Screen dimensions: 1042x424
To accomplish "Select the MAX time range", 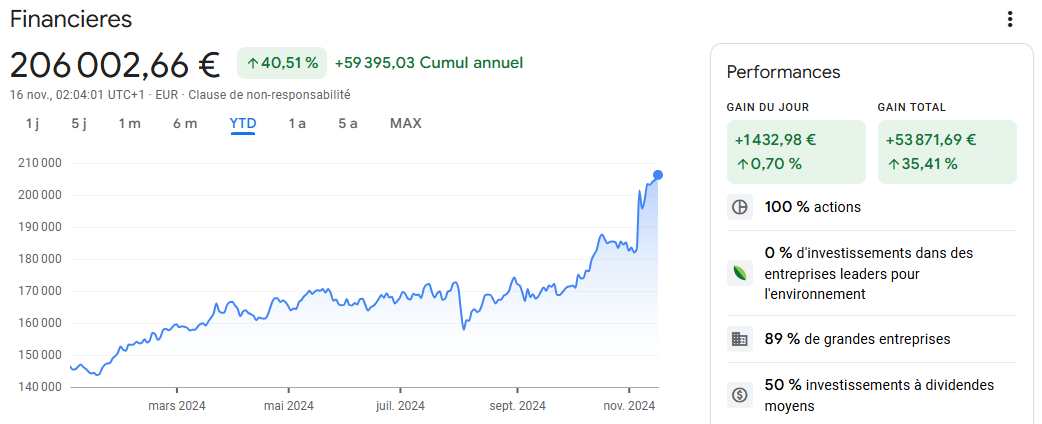I will point(405,124).
